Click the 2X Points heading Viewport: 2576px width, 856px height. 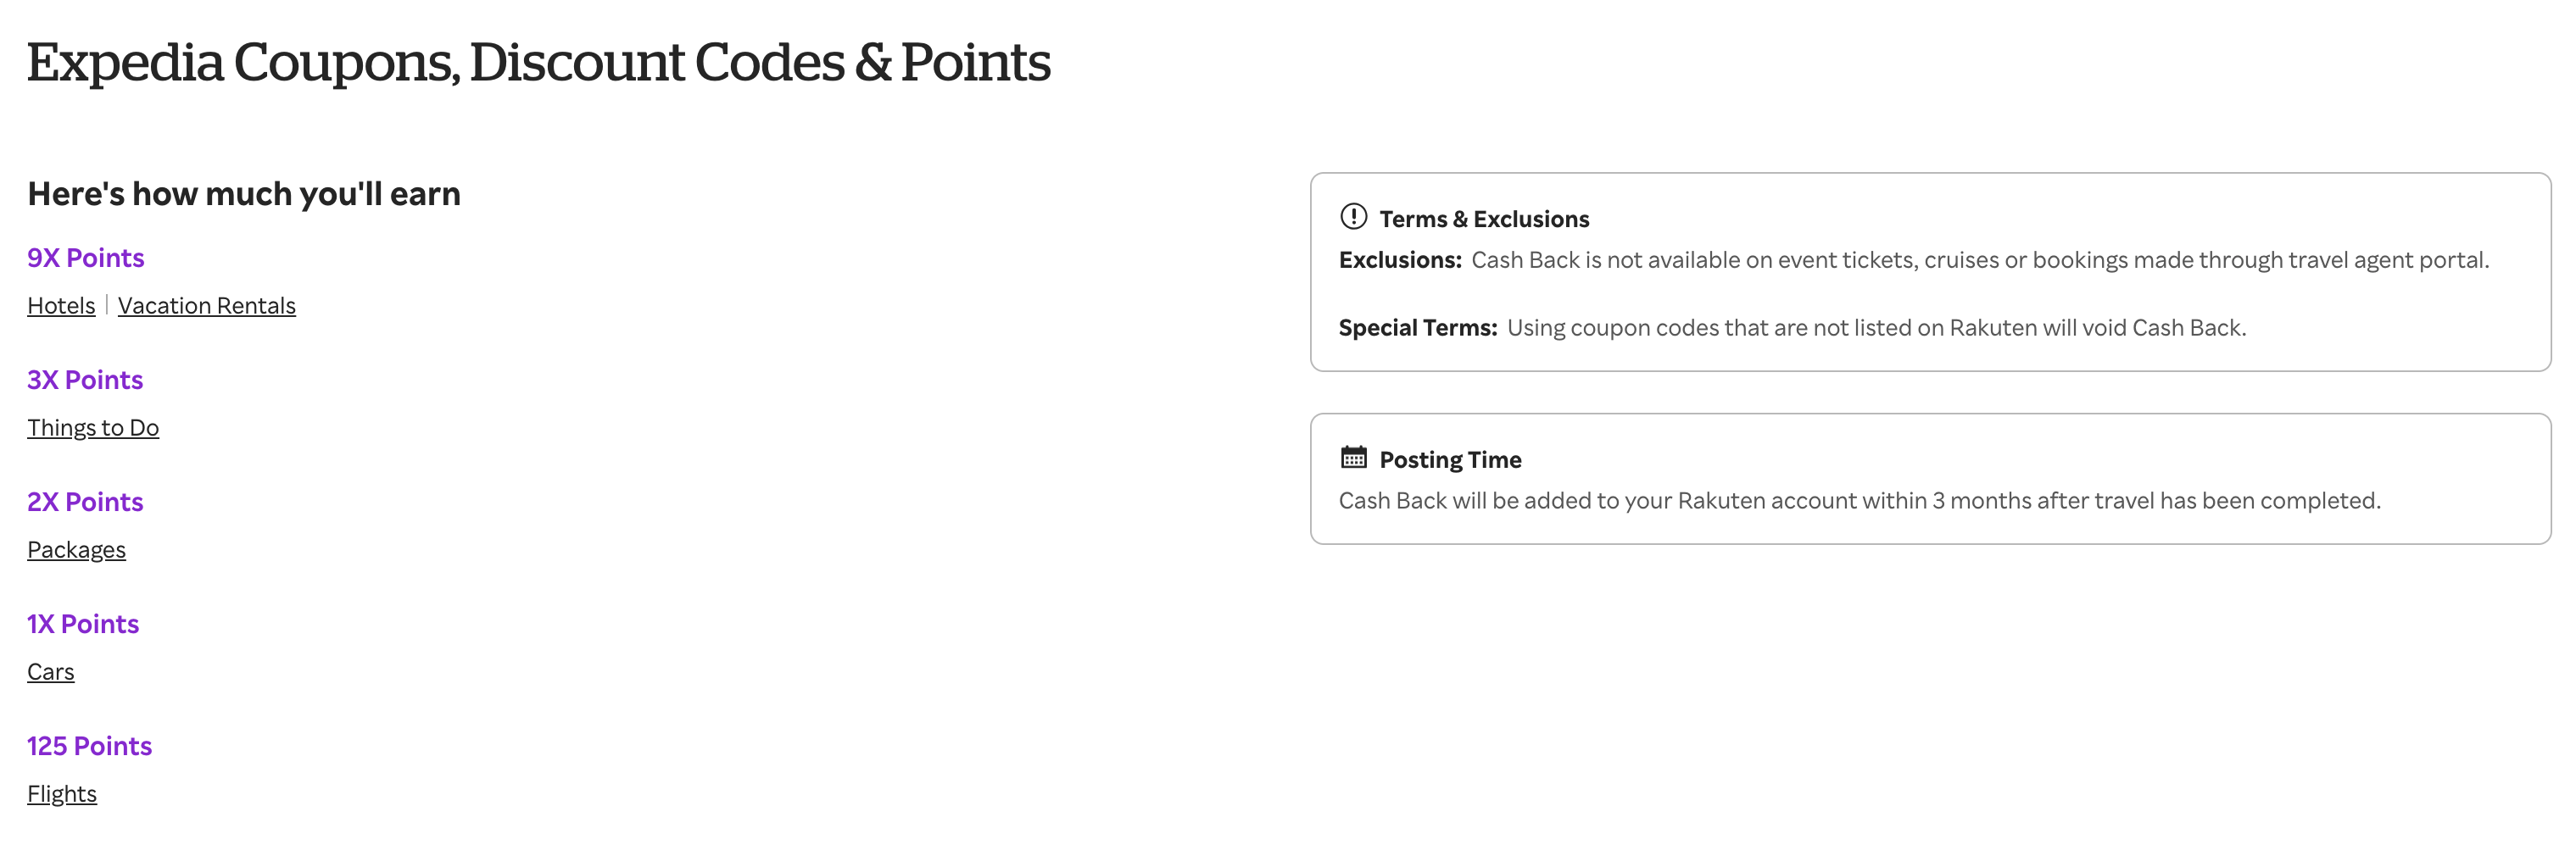coord(85,502)
